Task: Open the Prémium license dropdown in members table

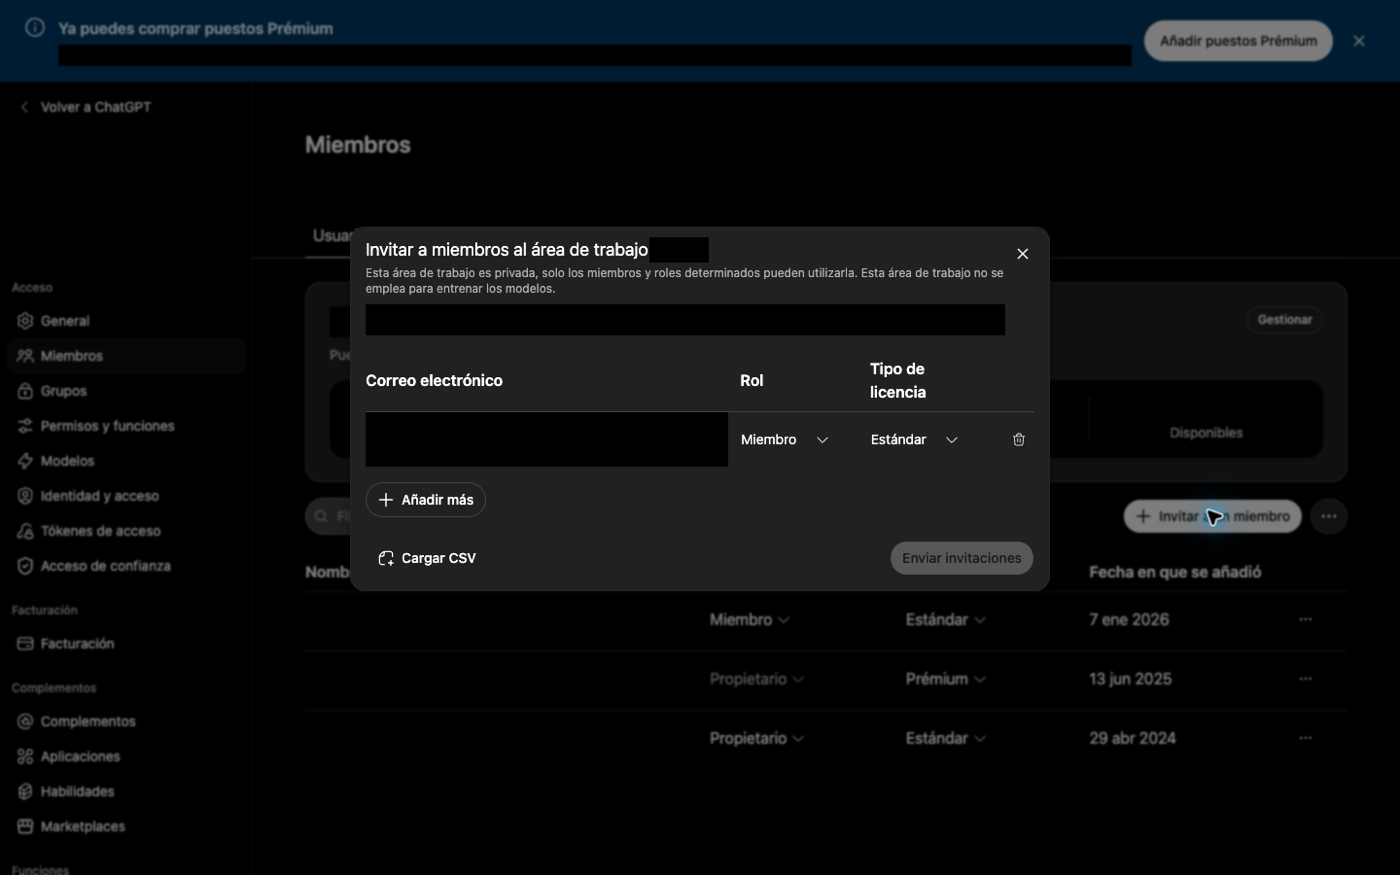Action: click(945, 679)
